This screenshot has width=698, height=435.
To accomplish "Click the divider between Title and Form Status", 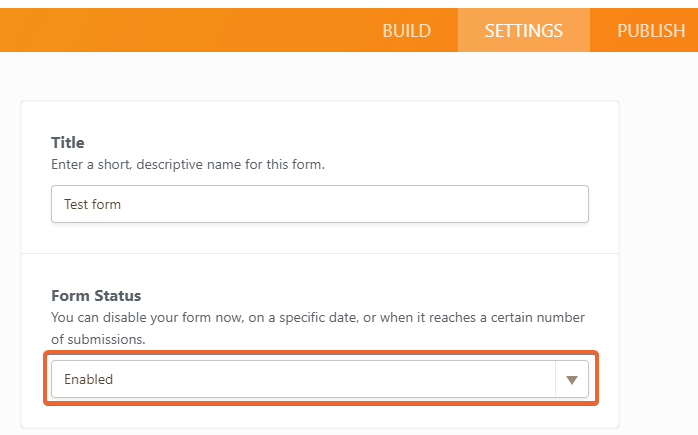I will click(320, 253).
